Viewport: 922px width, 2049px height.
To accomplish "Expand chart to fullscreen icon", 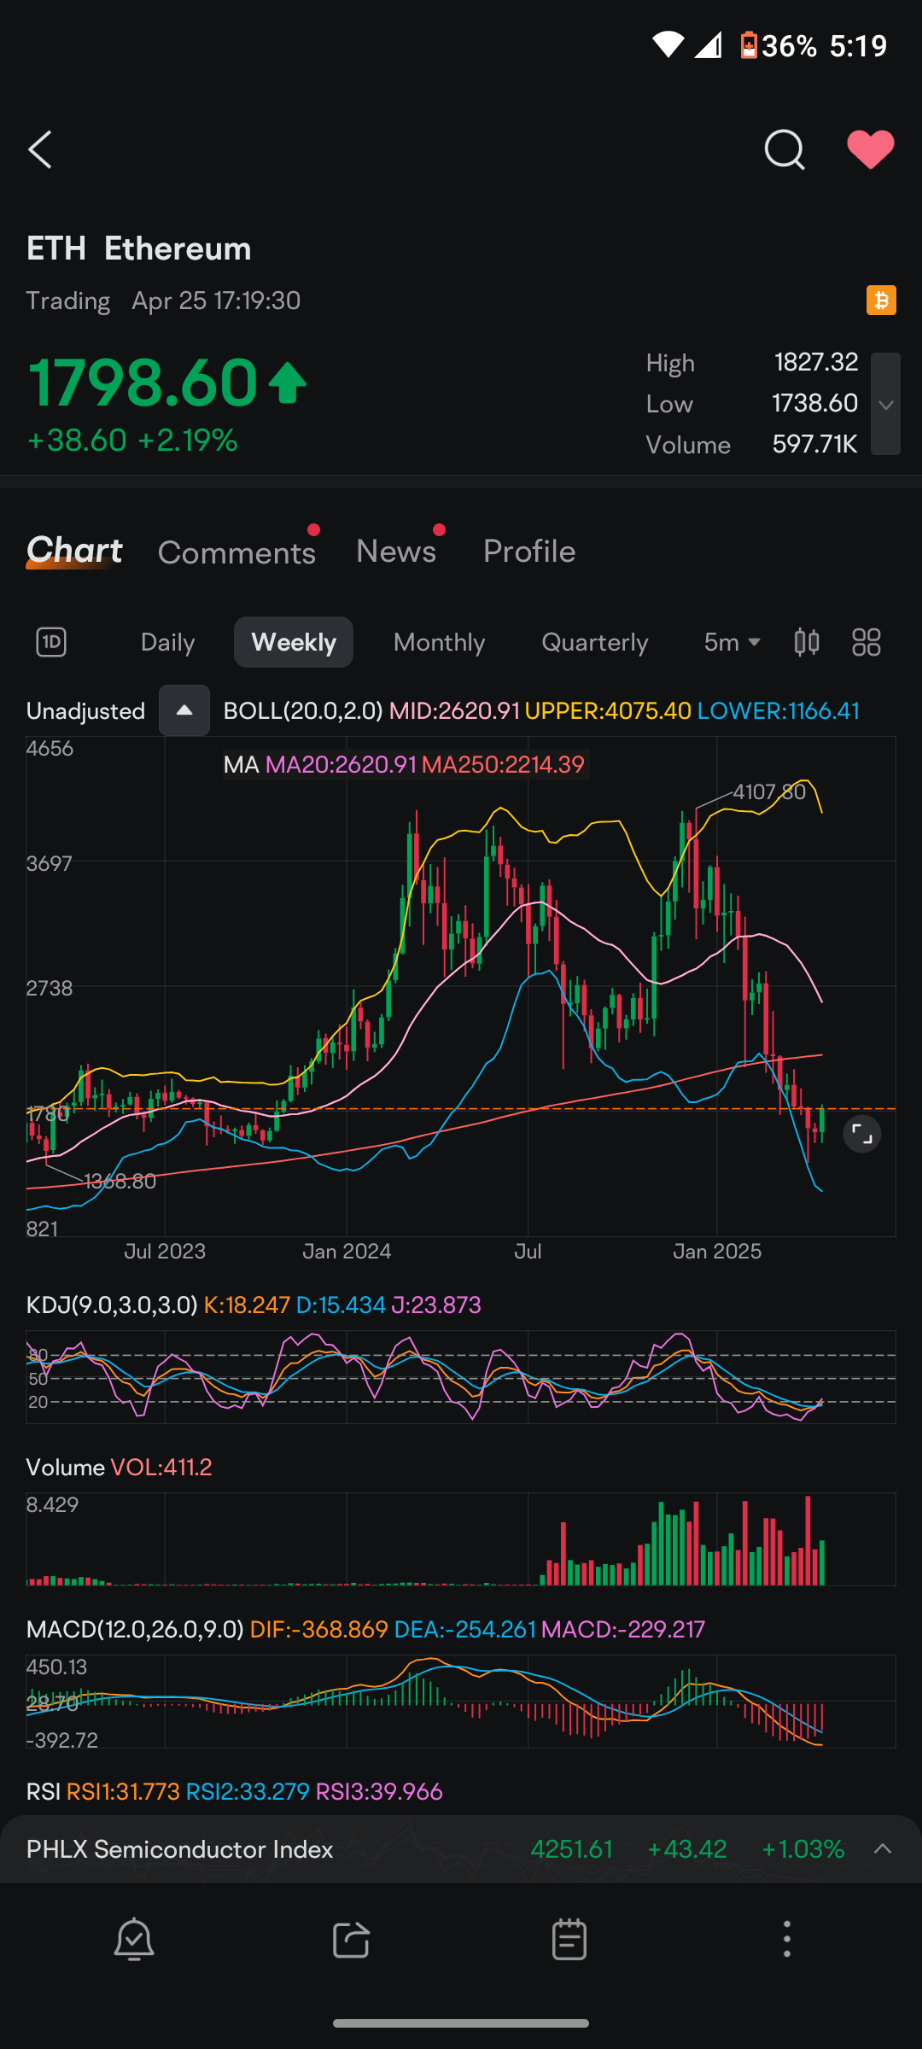I will tap(862, 1134).
